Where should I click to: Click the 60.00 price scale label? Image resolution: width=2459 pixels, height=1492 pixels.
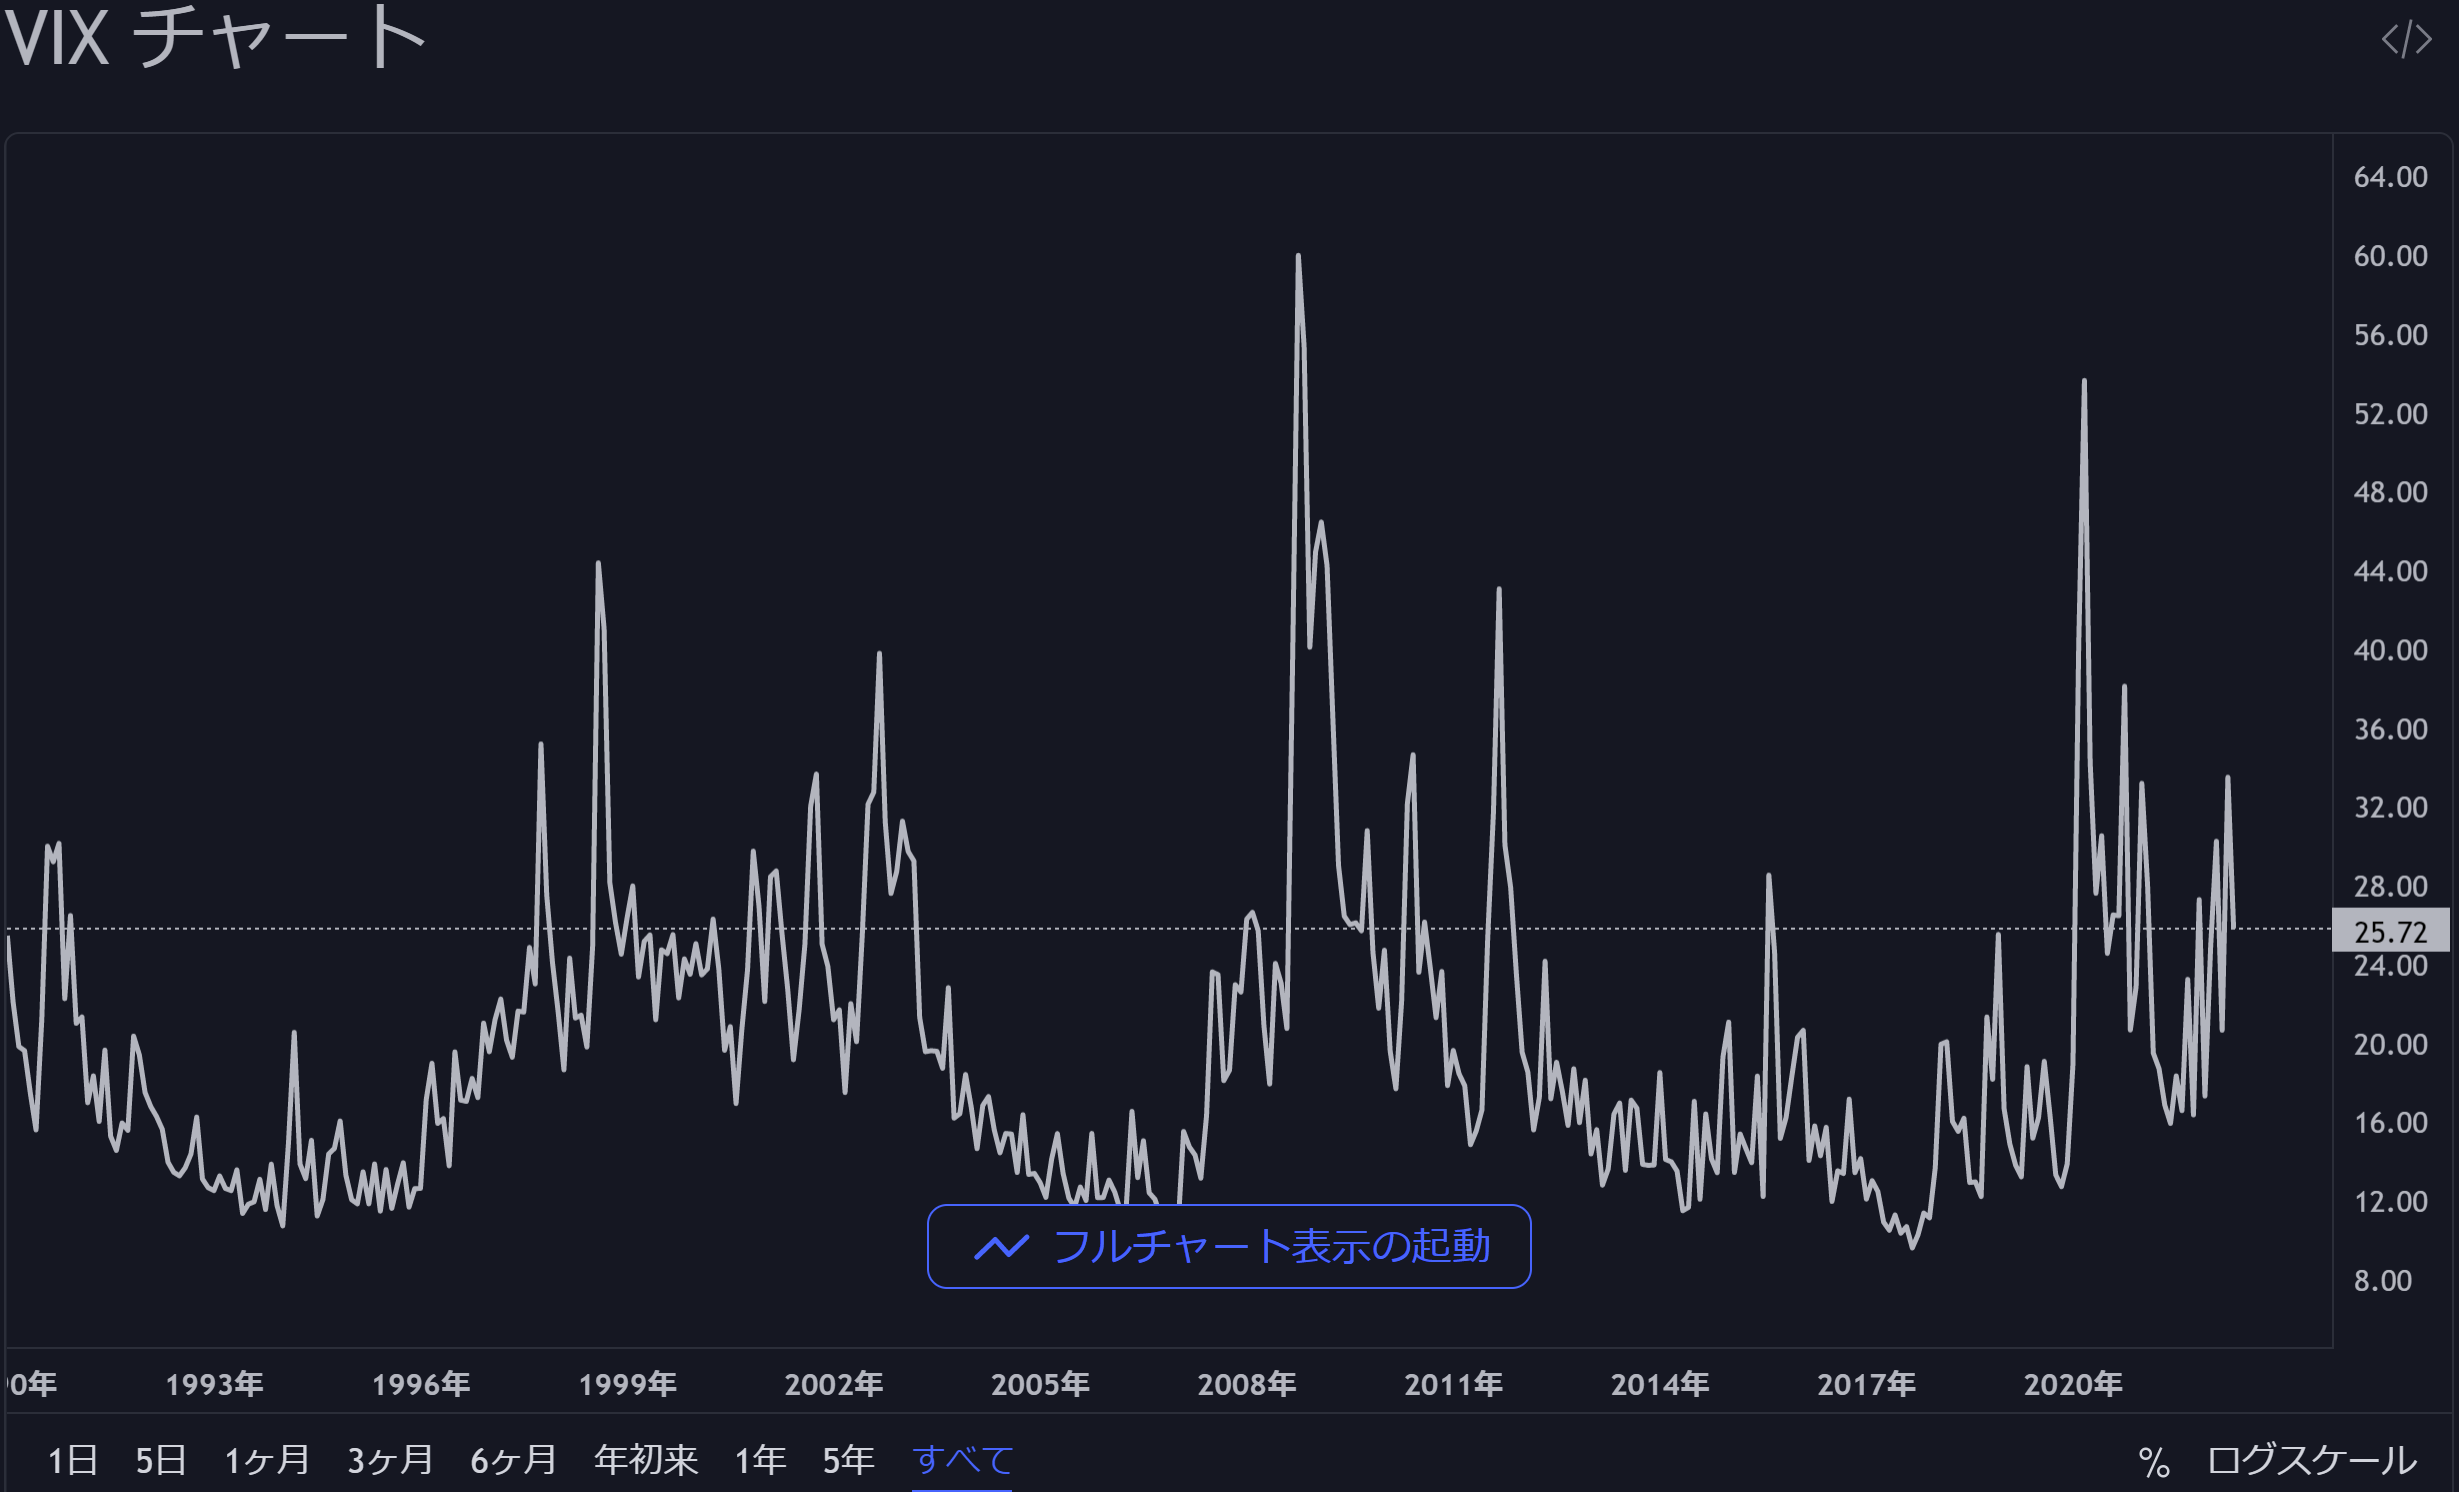tap(2390, 256)
